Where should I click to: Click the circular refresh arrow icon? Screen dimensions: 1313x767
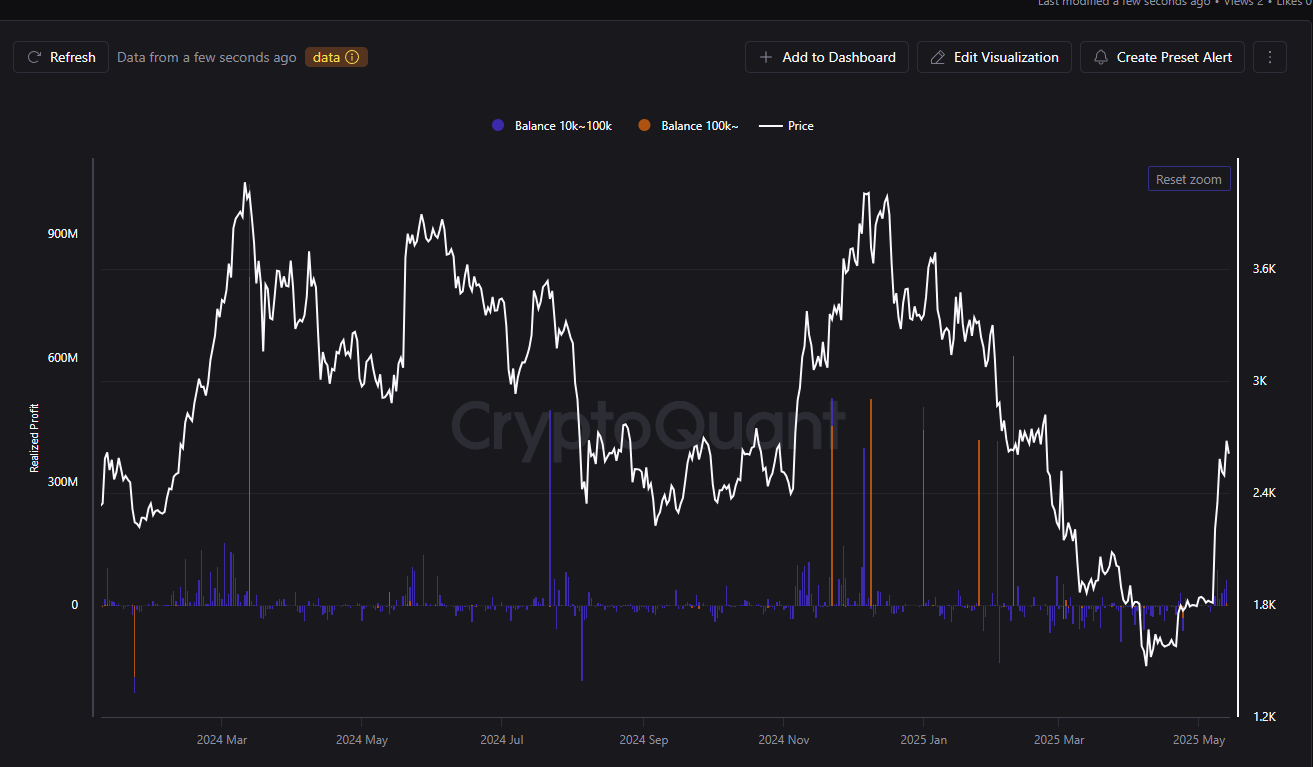tap(33, 57)
